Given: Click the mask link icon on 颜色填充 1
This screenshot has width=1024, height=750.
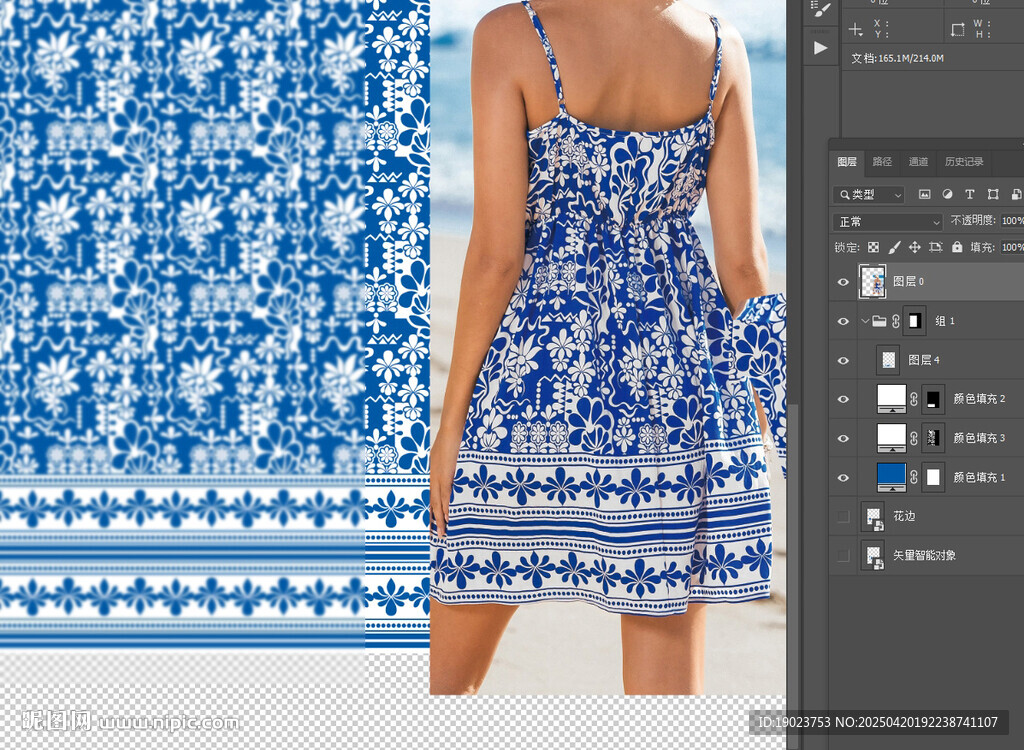Looking at the screenshot, I should [x=914, y=478].
